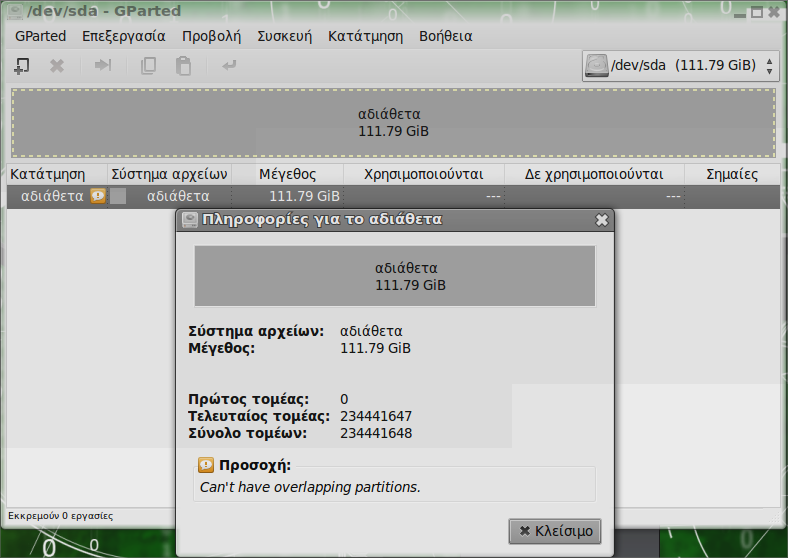Open the Προβολή menu
This screenshot has width=788, height=558.
coord(211,36)
